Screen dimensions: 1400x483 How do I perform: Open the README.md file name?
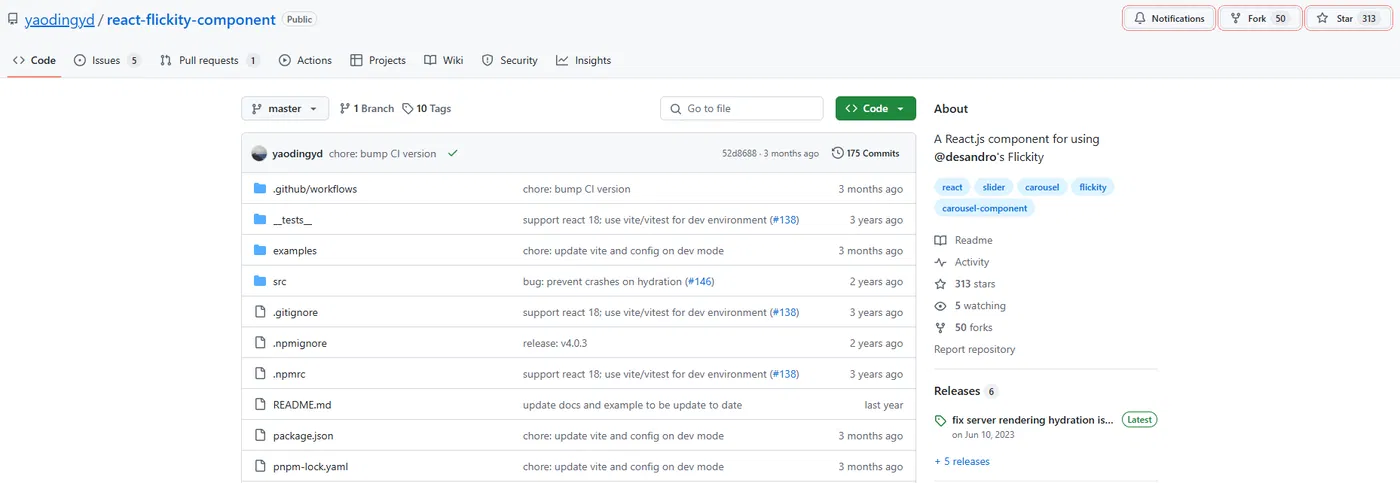pos(302,405)
